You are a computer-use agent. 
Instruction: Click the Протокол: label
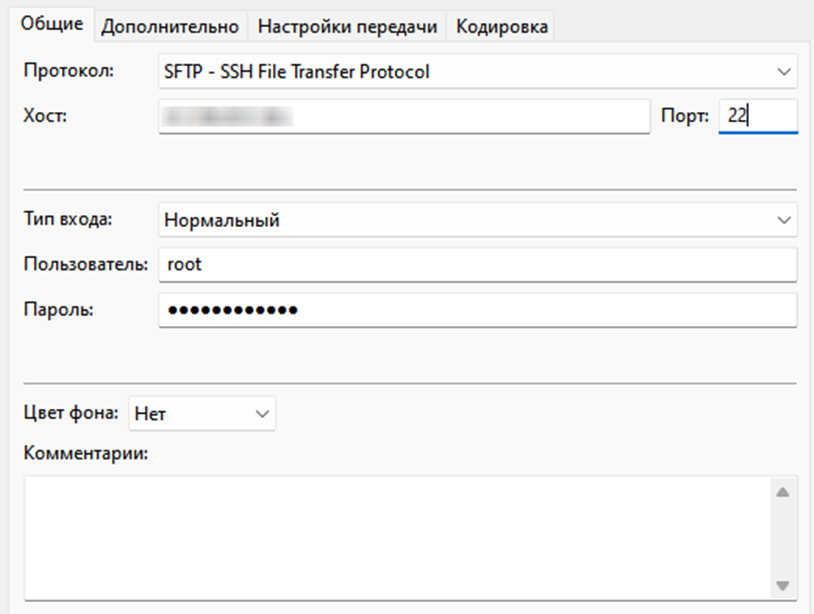tap(69, 71)
